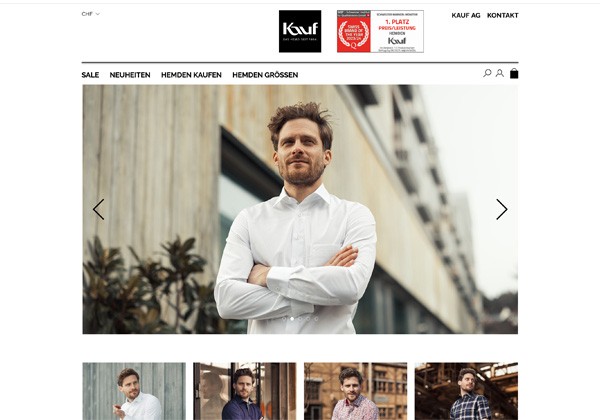Open the navy shirt product thumbnail
Screen dimensions: 600x420
coord(245,391)
